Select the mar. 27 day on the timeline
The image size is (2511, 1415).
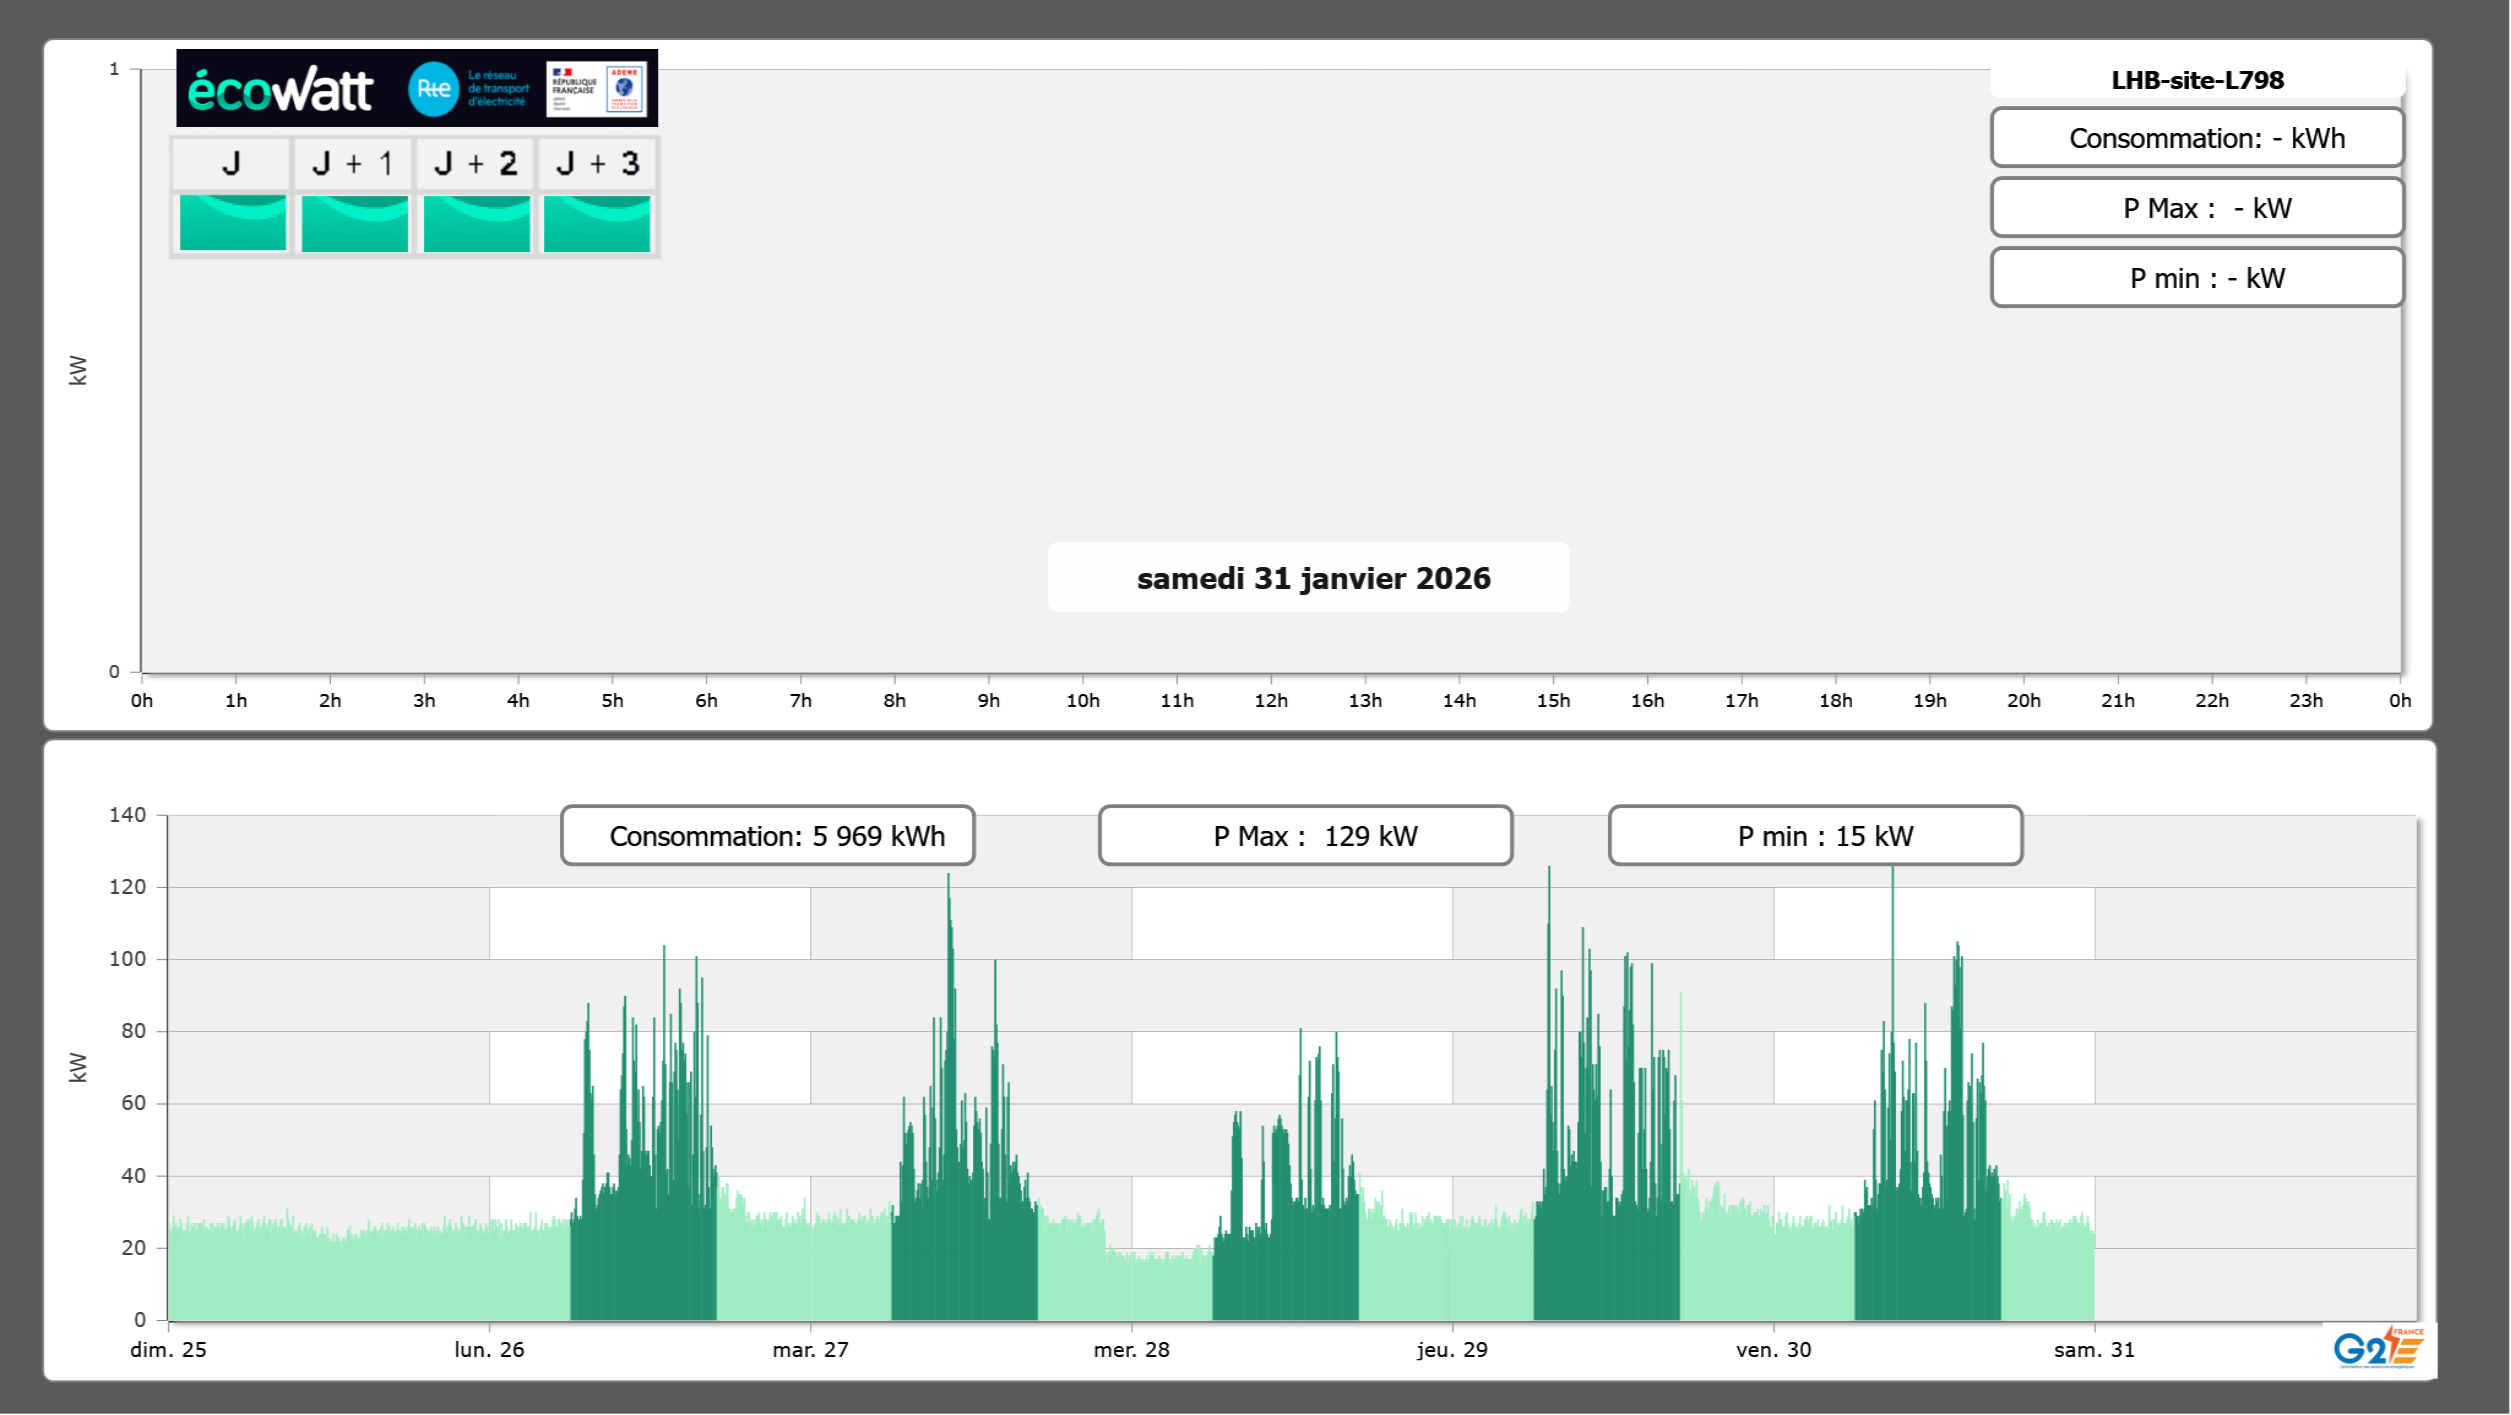click(810, 1349)
